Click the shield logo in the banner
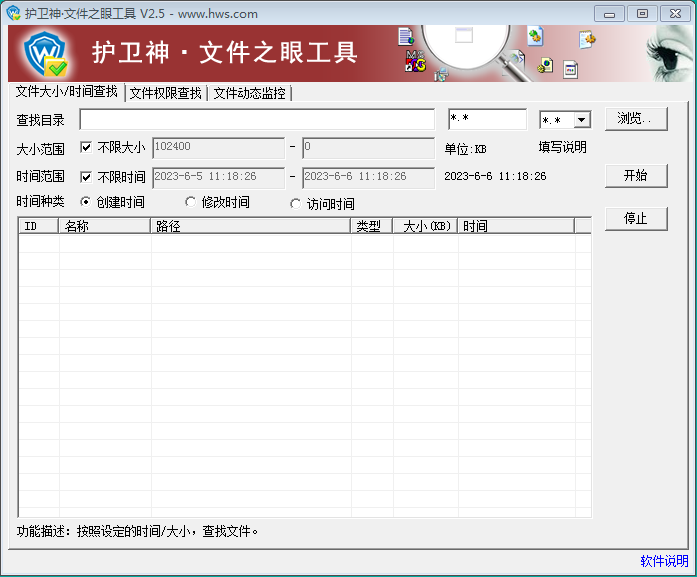This screenshot has width=697, height=577. 45,54
